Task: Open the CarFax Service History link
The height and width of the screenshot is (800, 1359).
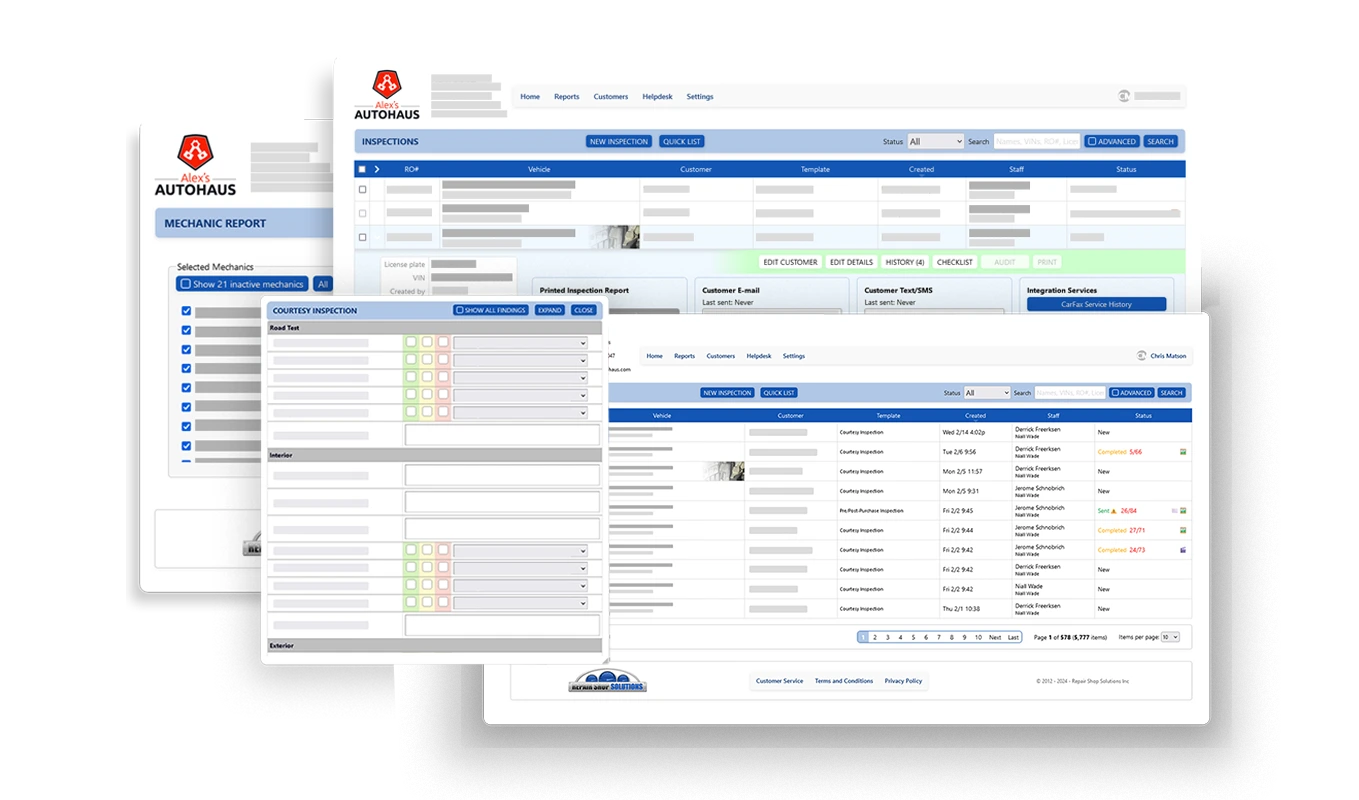Action: click(x=1095, y=304)
